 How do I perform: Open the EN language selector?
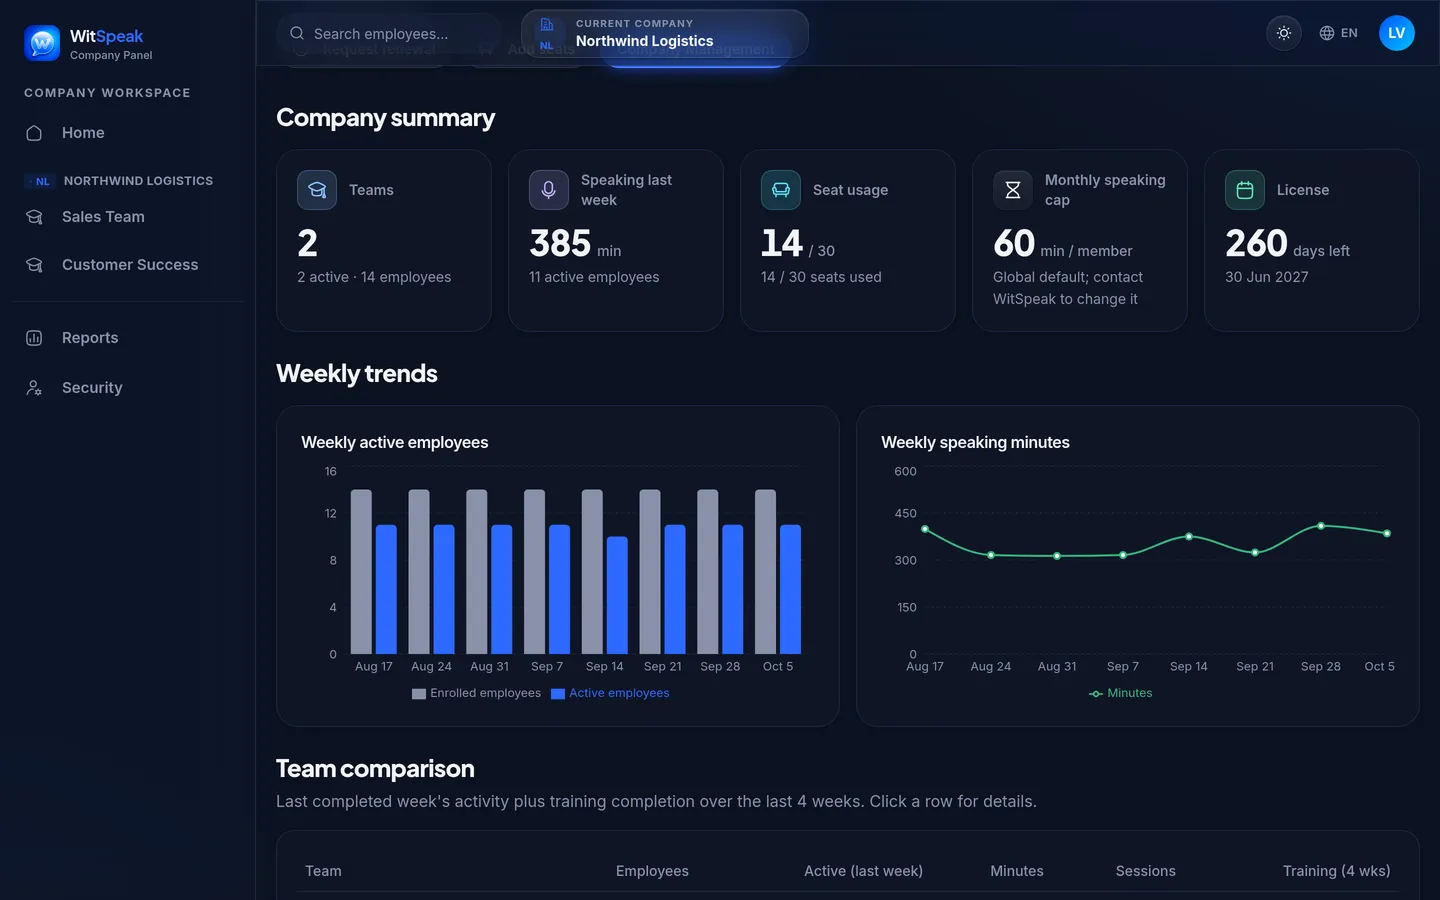point(1338,33)
